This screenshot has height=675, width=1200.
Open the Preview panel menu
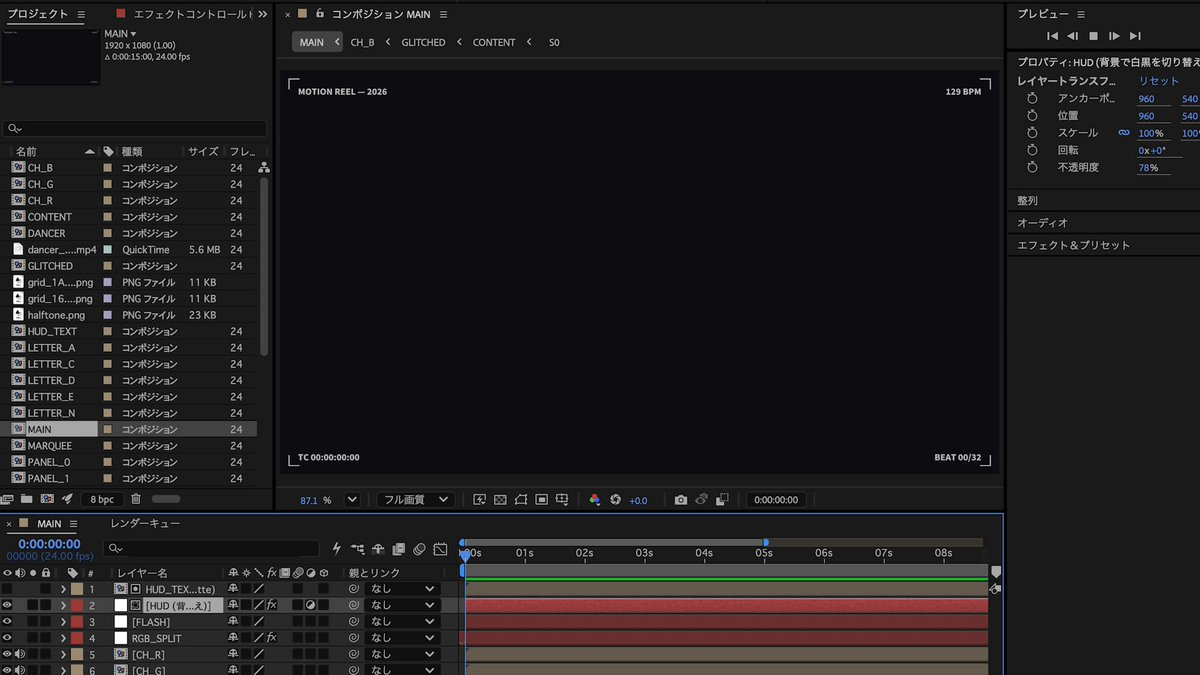(1081, 14)
